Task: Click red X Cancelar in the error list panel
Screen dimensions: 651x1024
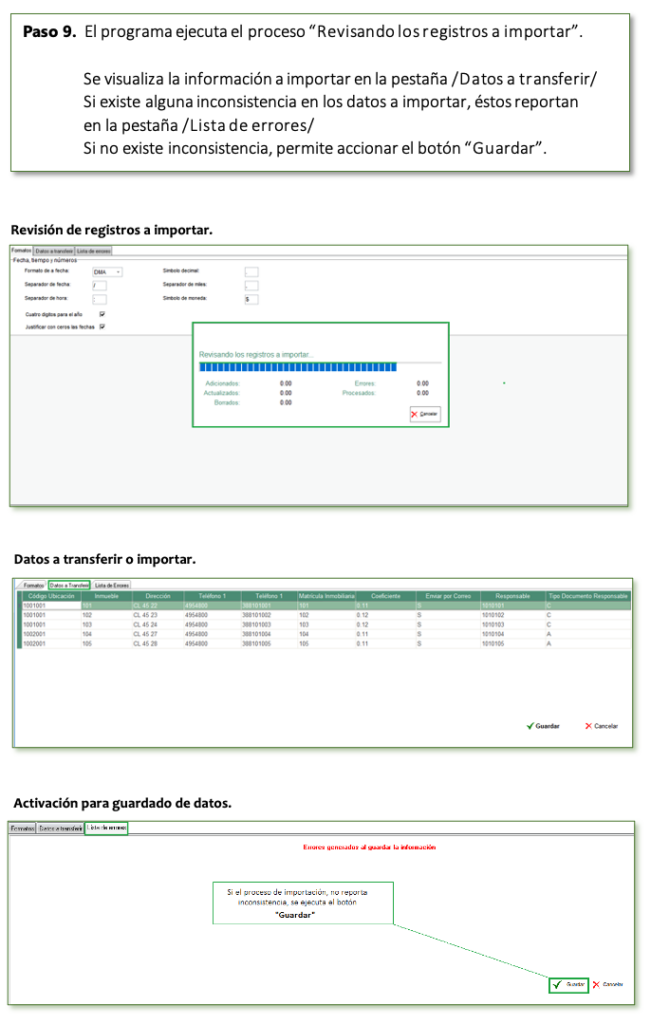Action: click(x=596, y=984)
